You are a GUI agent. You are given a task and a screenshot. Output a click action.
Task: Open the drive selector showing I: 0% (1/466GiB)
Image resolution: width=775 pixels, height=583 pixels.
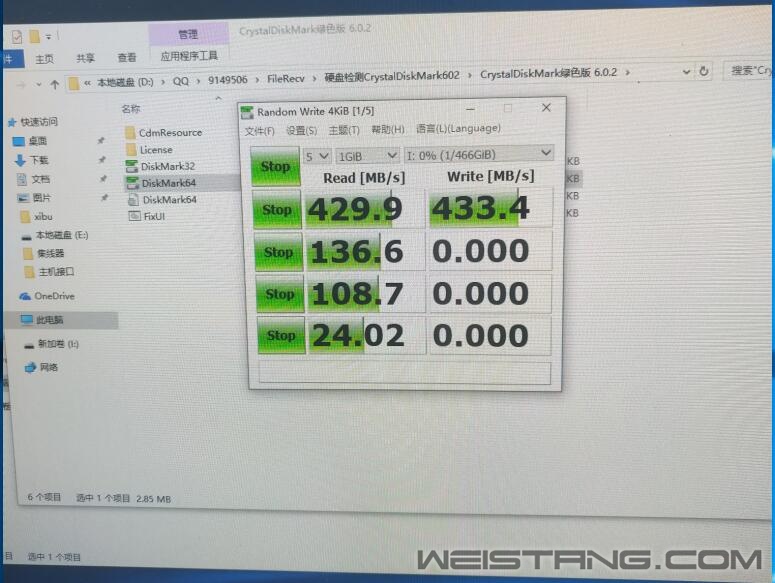[478, 155]
